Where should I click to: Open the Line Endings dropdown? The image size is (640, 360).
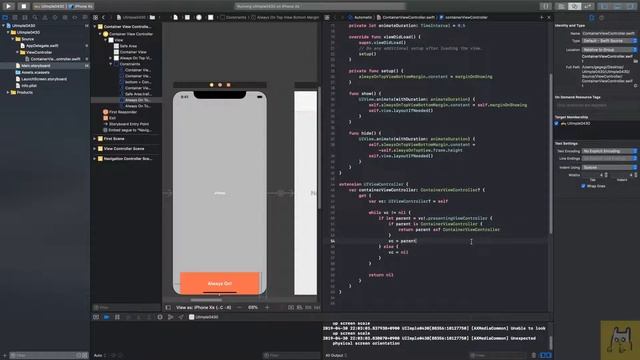[x=609, y=158]
